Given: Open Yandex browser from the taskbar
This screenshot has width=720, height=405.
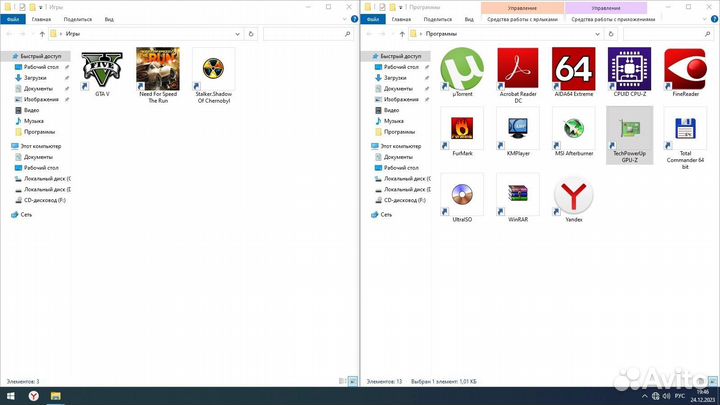Looking at the screenshot, I should click(34, 396).
